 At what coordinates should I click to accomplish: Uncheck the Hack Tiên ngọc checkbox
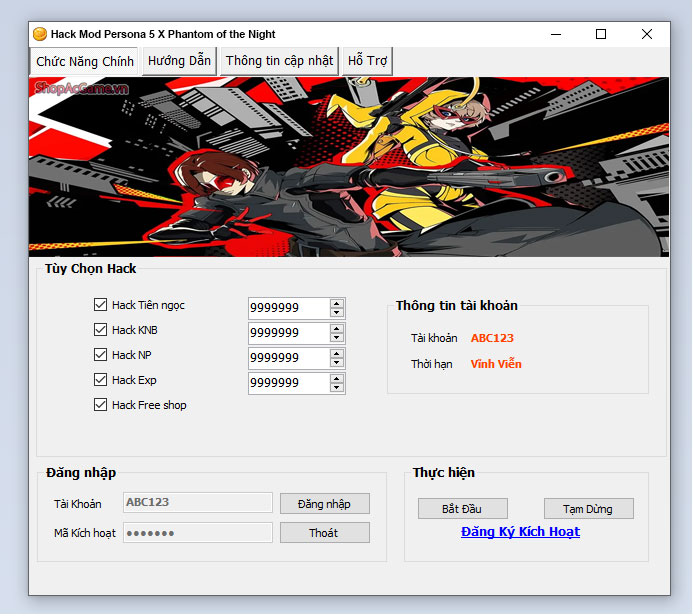click(x=100, y=305)
